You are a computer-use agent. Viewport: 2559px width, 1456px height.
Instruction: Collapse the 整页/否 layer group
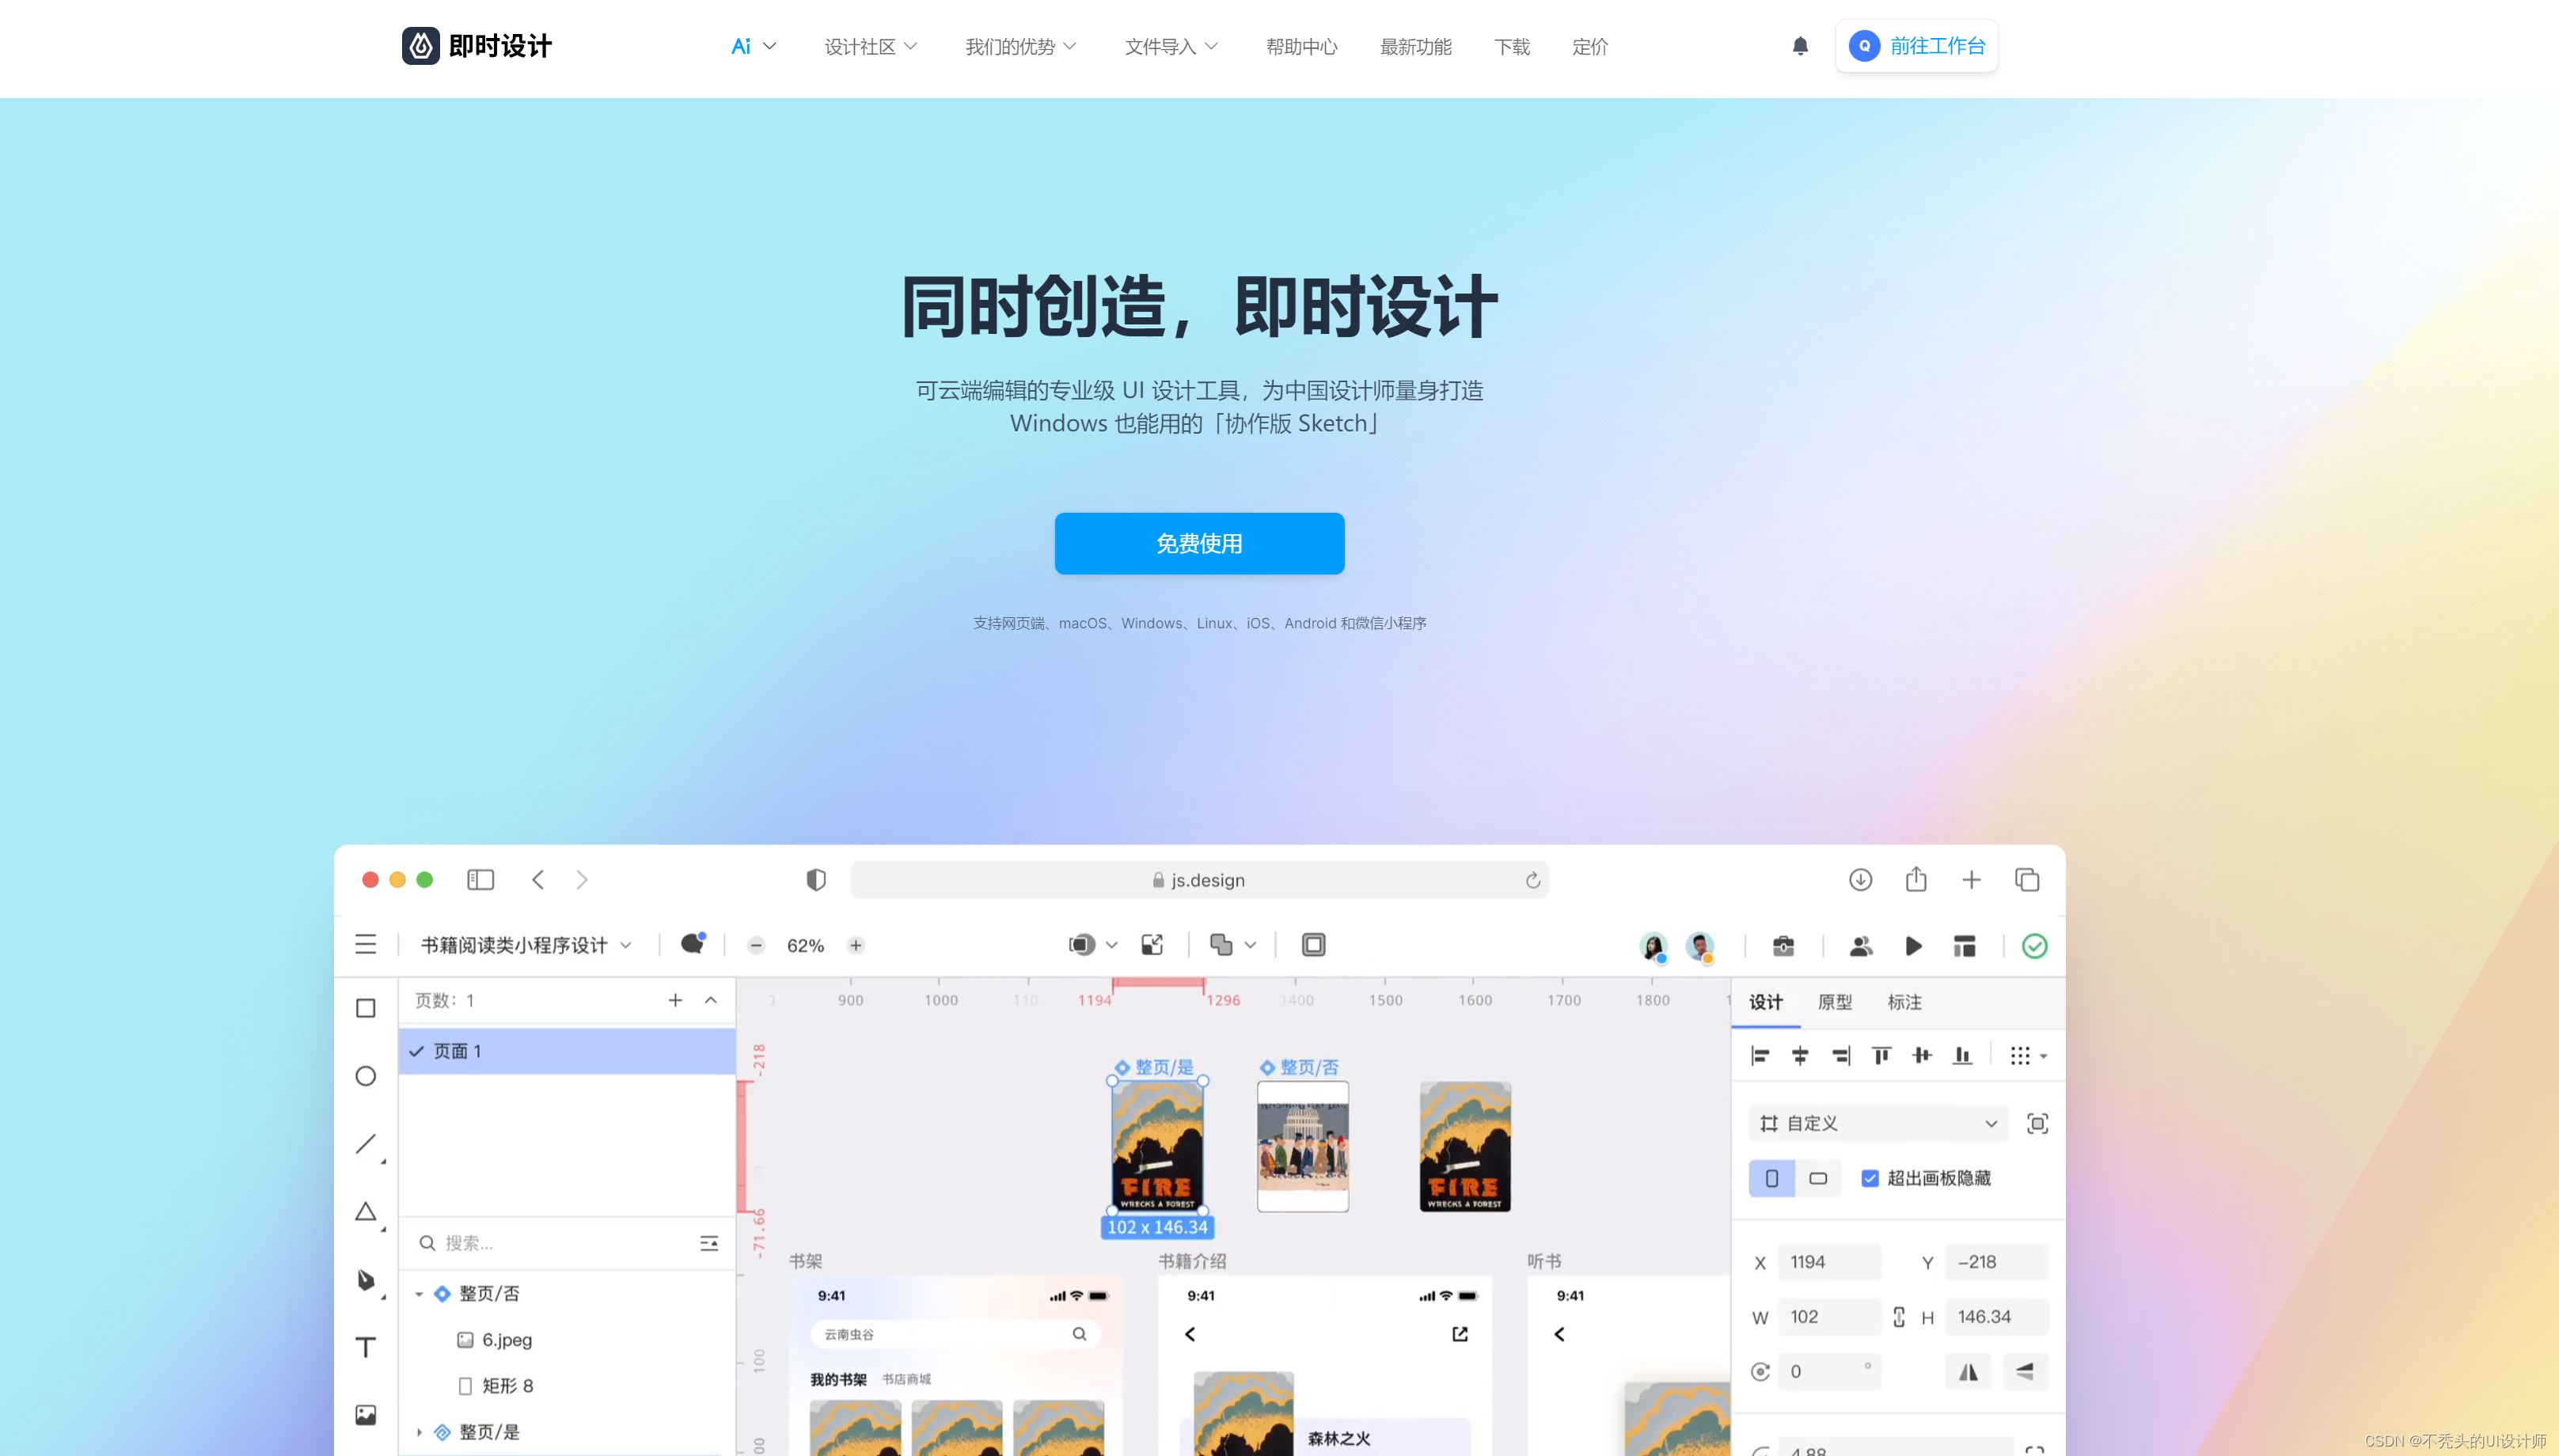coord(419,1294)
